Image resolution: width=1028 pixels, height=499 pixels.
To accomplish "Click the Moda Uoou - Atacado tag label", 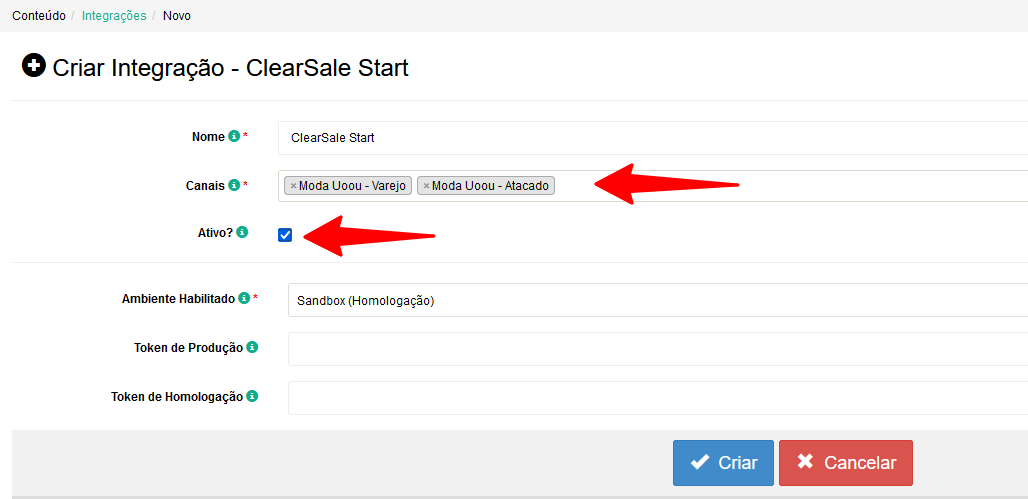I will 490,186.
